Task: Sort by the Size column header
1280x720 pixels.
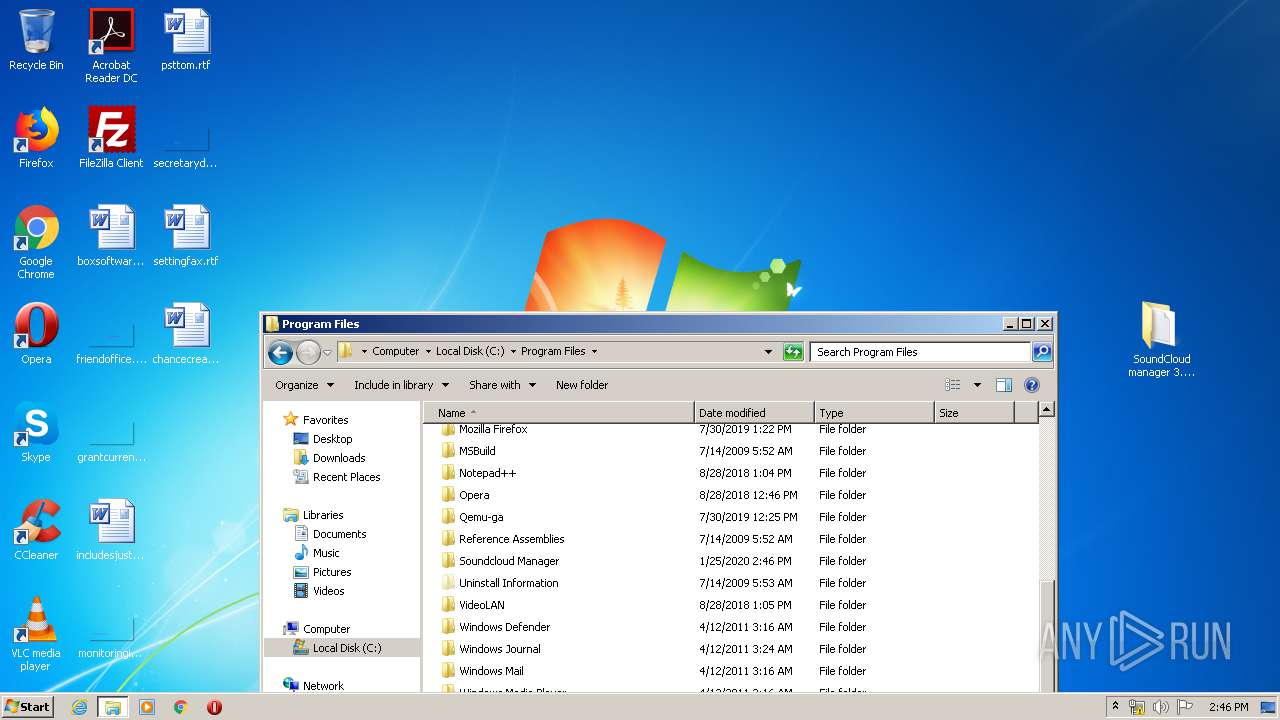Action: tap(974, 413)
